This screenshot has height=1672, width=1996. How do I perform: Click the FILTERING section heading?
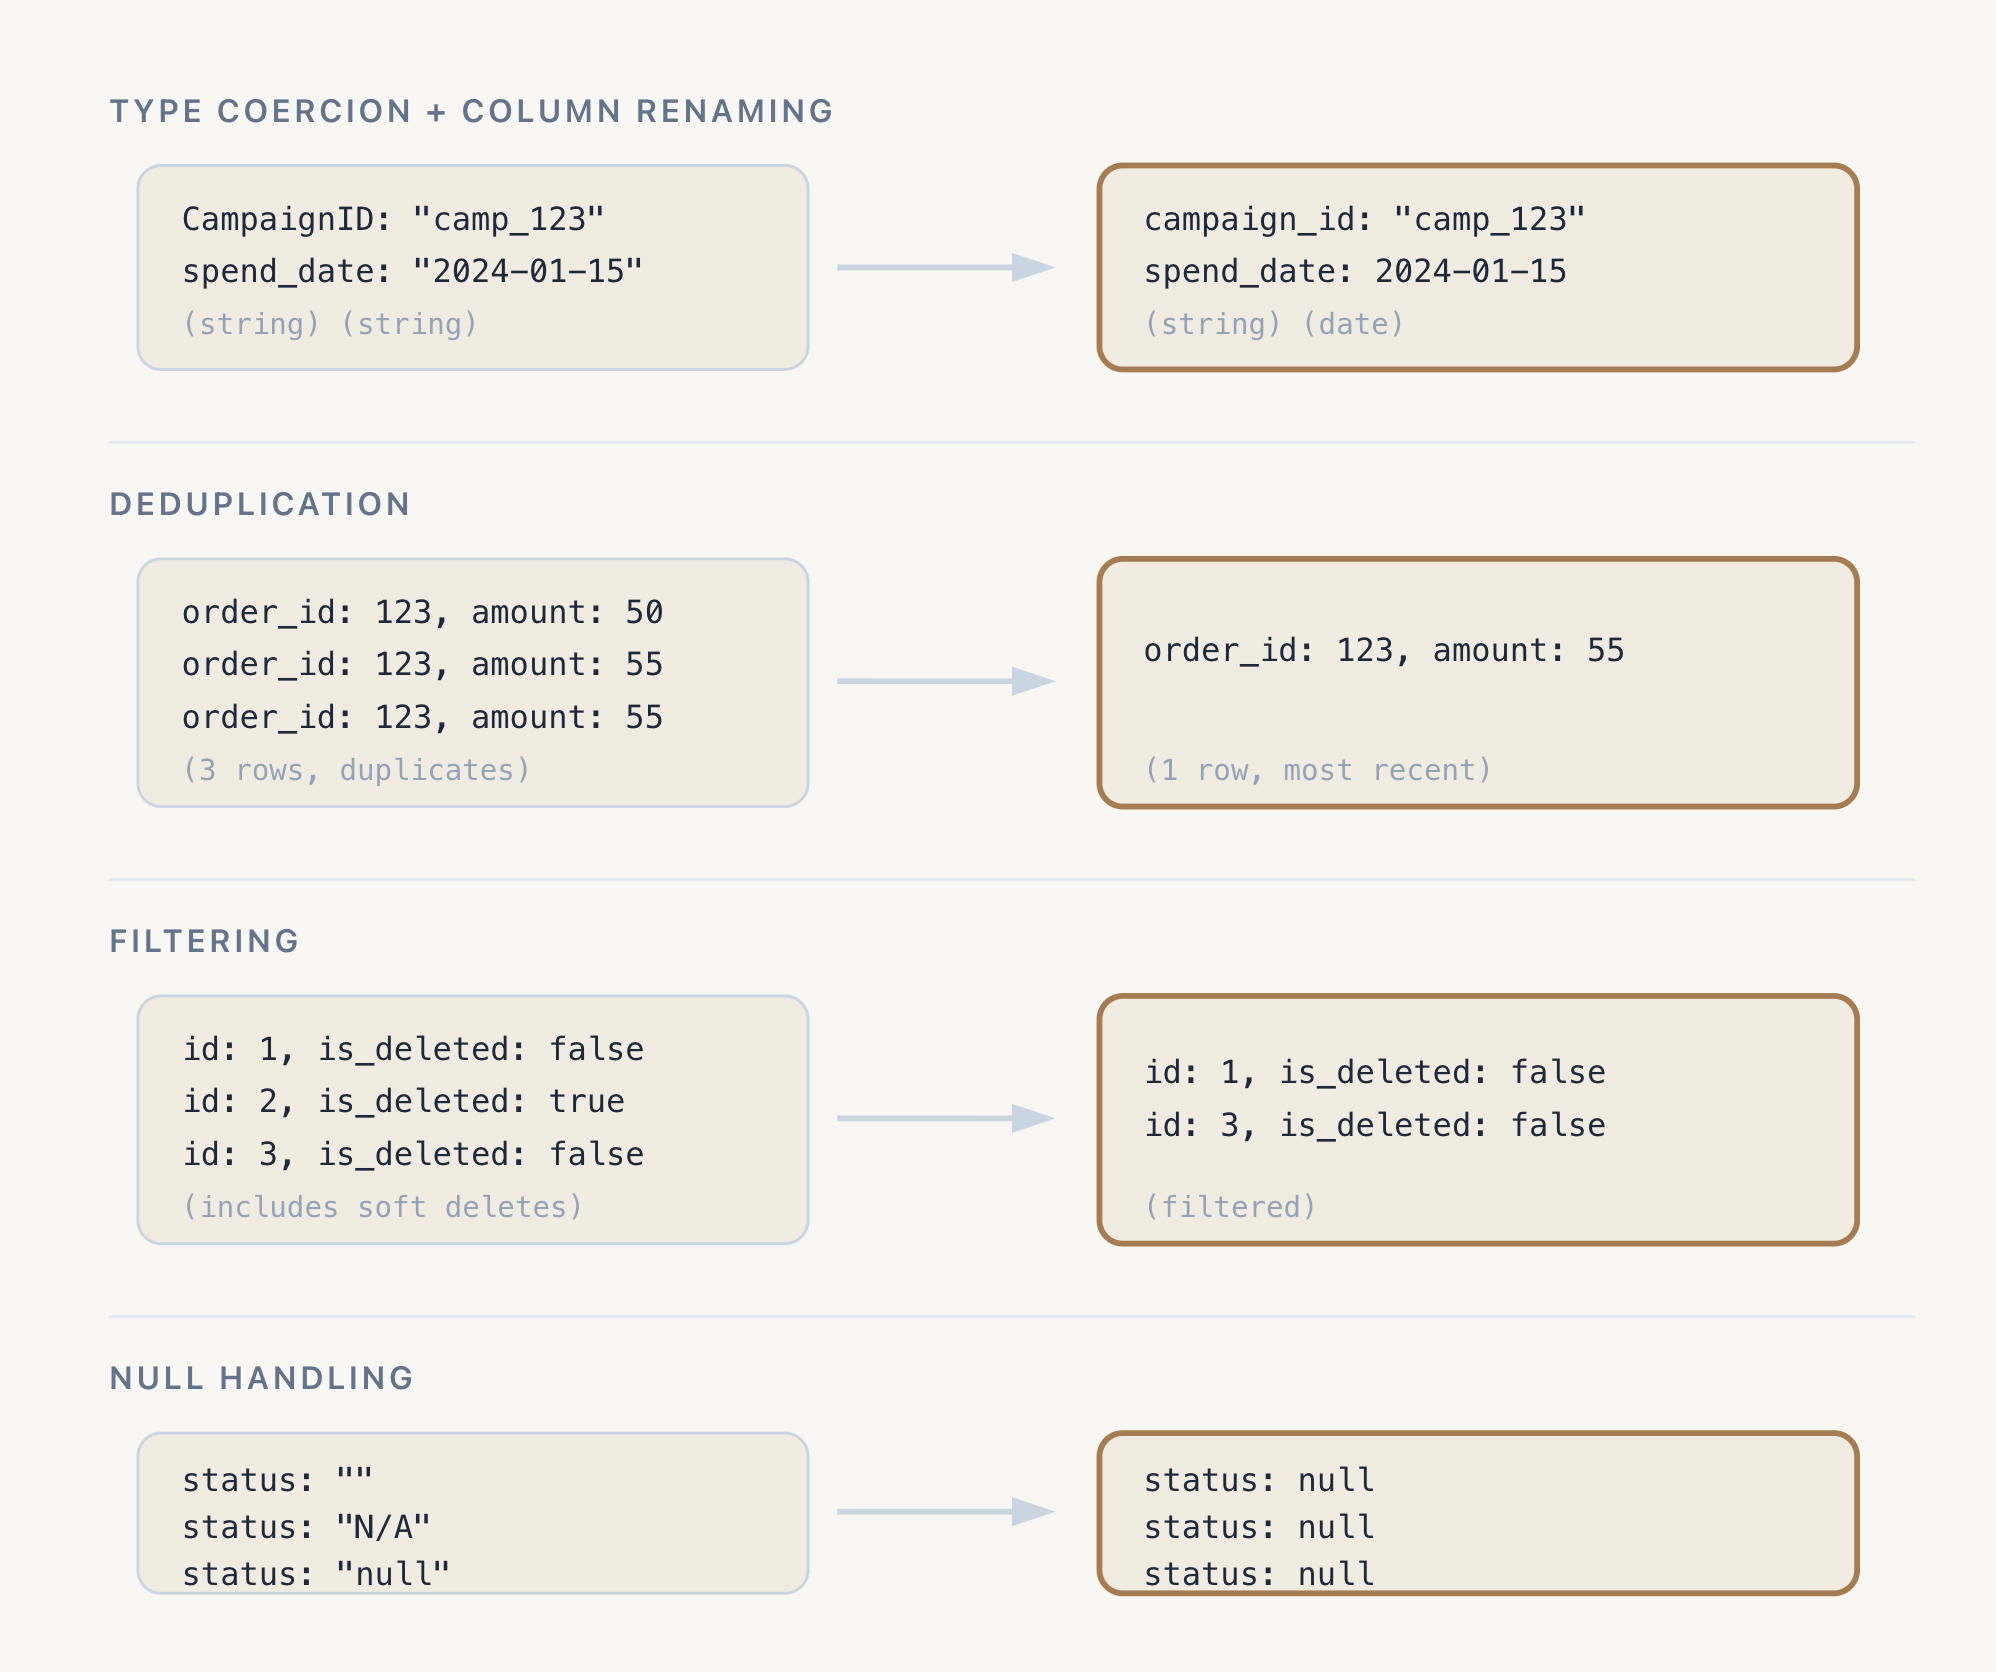tap(204, 941)
